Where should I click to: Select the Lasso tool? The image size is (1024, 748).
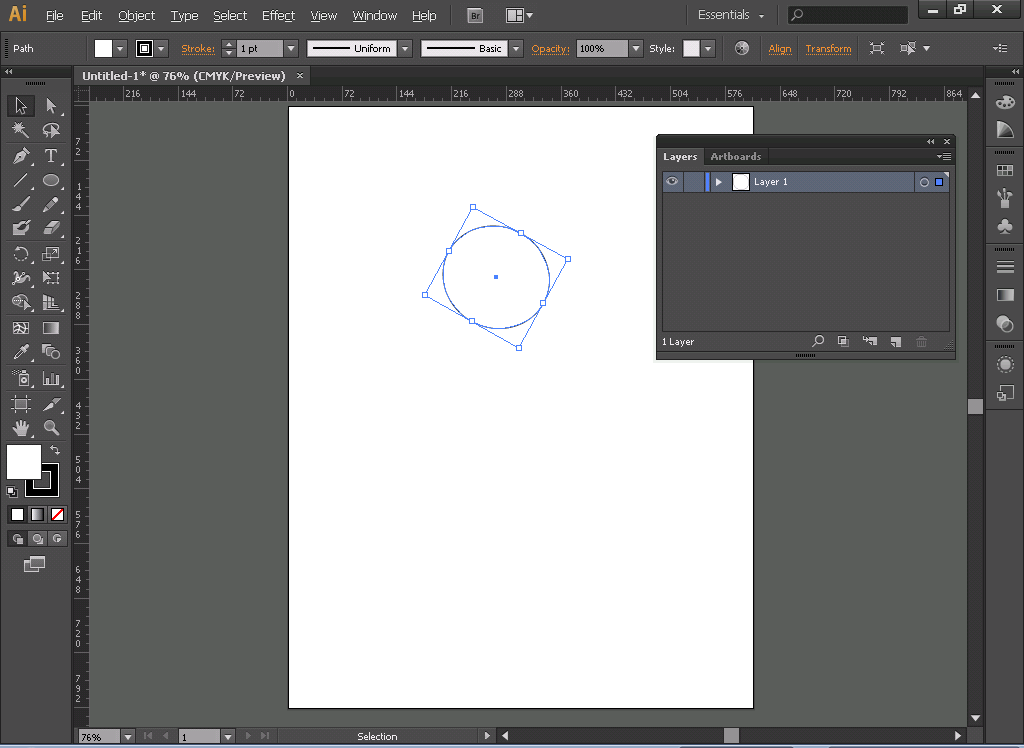click(51, 131)
